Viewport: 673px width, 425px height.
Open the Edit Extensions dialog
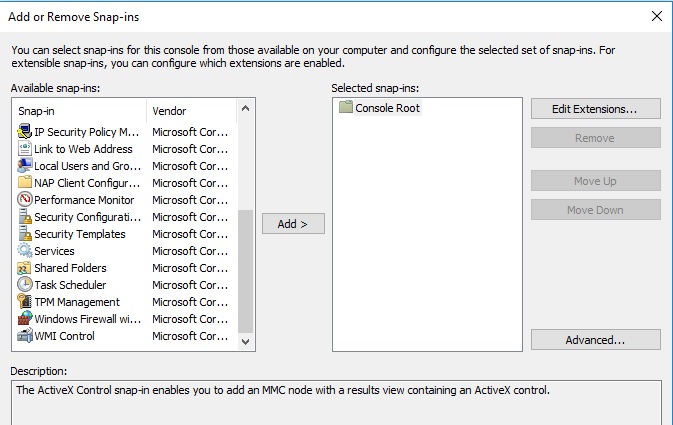pyautogui.click(x=595, y=108)
